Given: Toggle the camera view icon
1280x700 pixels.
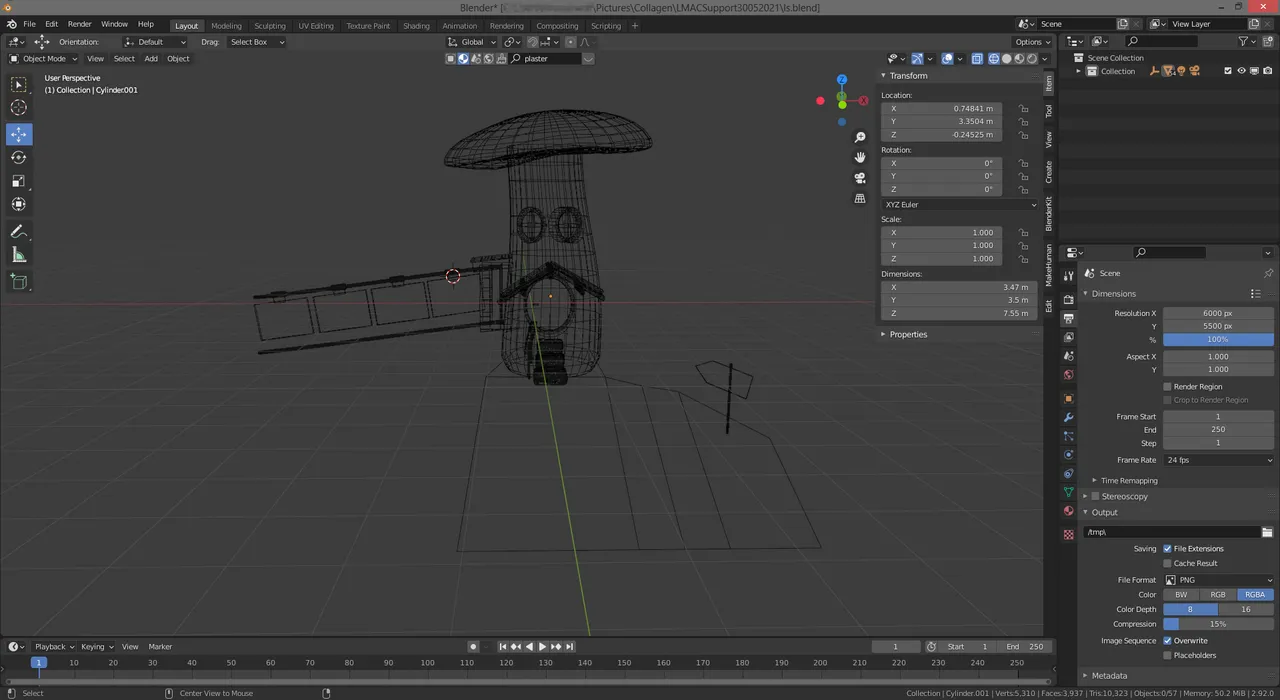Looking at the screenshot, I should tap(860, 178).
